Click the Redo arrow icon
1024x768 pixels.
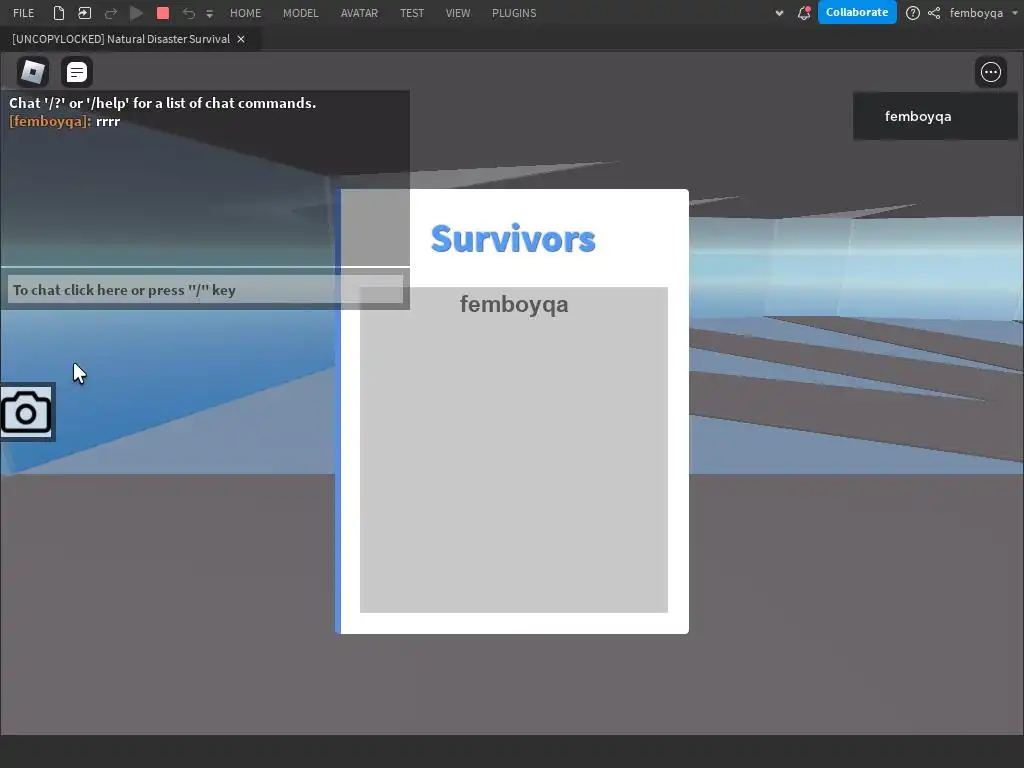[110, 13]
